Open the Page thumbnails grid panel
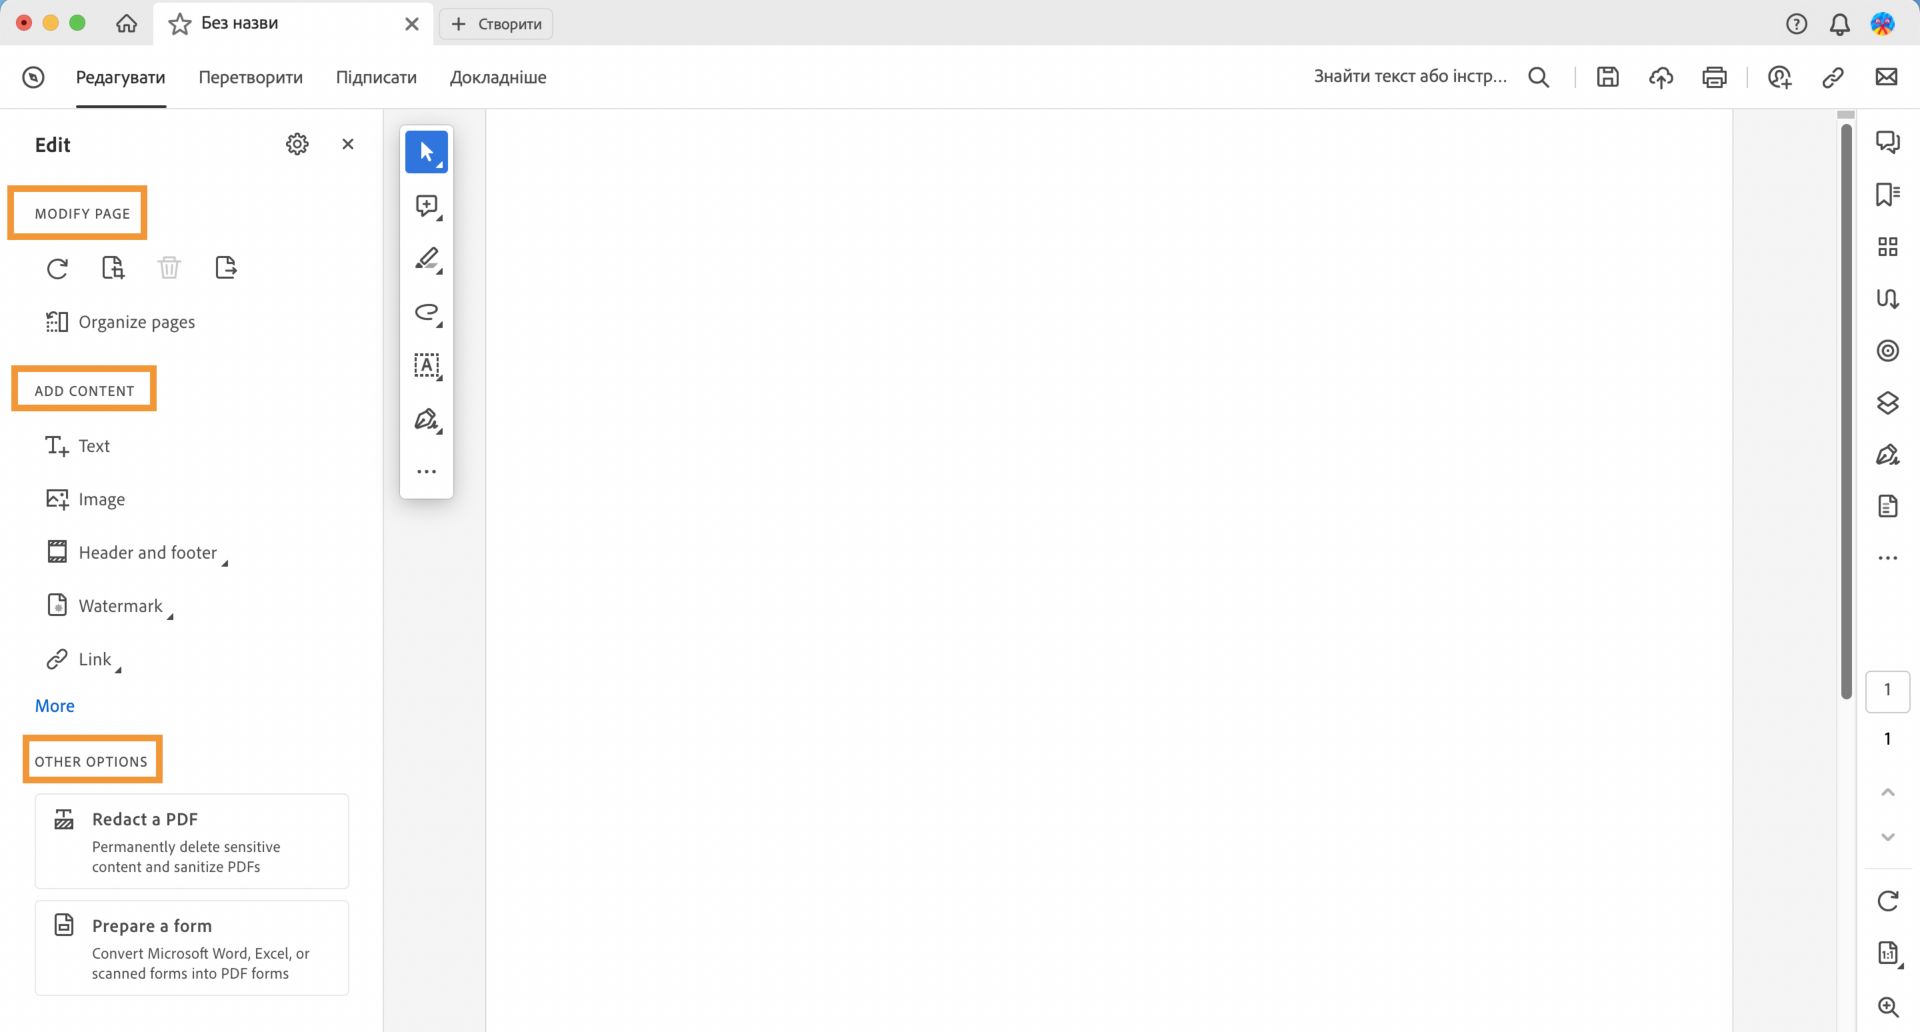The height and width of the screenshot is (1032, 1920). (x=1888, y=247)
